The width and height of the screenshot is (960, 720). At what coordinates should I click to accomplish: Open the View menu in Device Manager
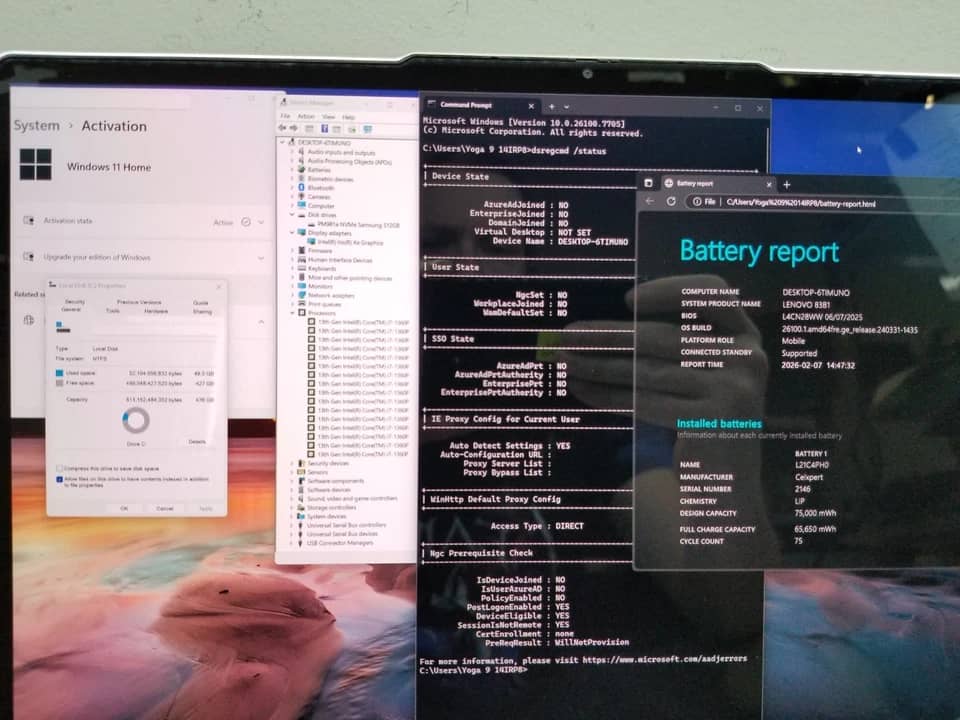(x=328, y=116)
